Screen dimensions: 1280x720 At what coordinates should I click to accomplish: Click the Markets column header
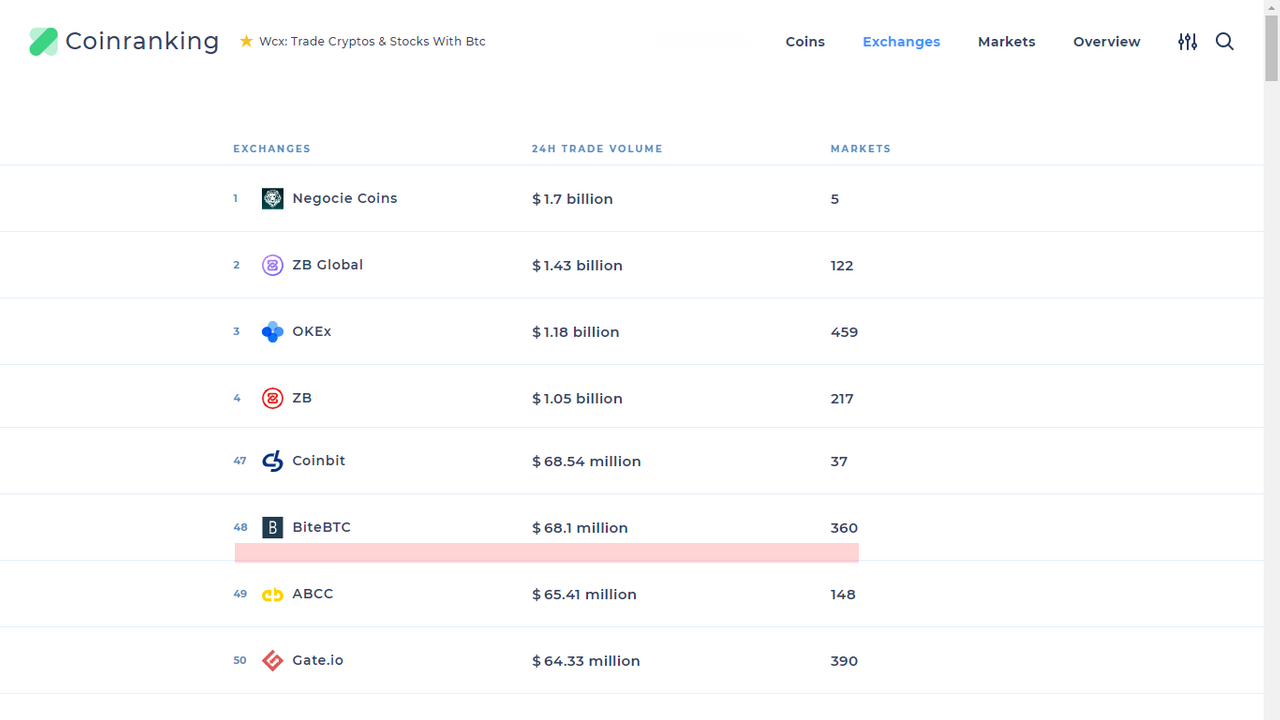pyautogui.click(x=860, y=149)
